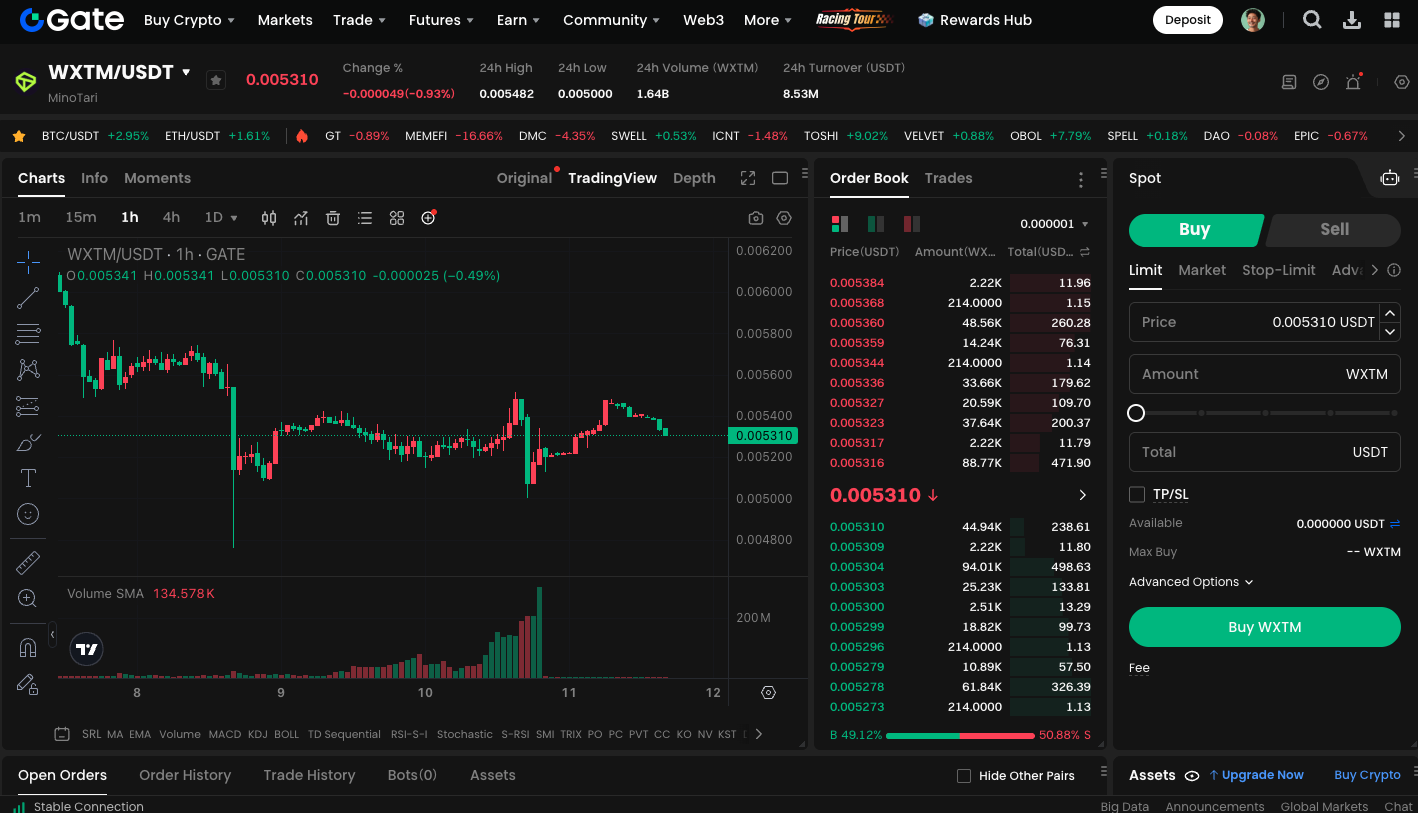The image size is (1418, 813).
Task: Toggle the magnet snapping mode
Action: click(28, 648)
